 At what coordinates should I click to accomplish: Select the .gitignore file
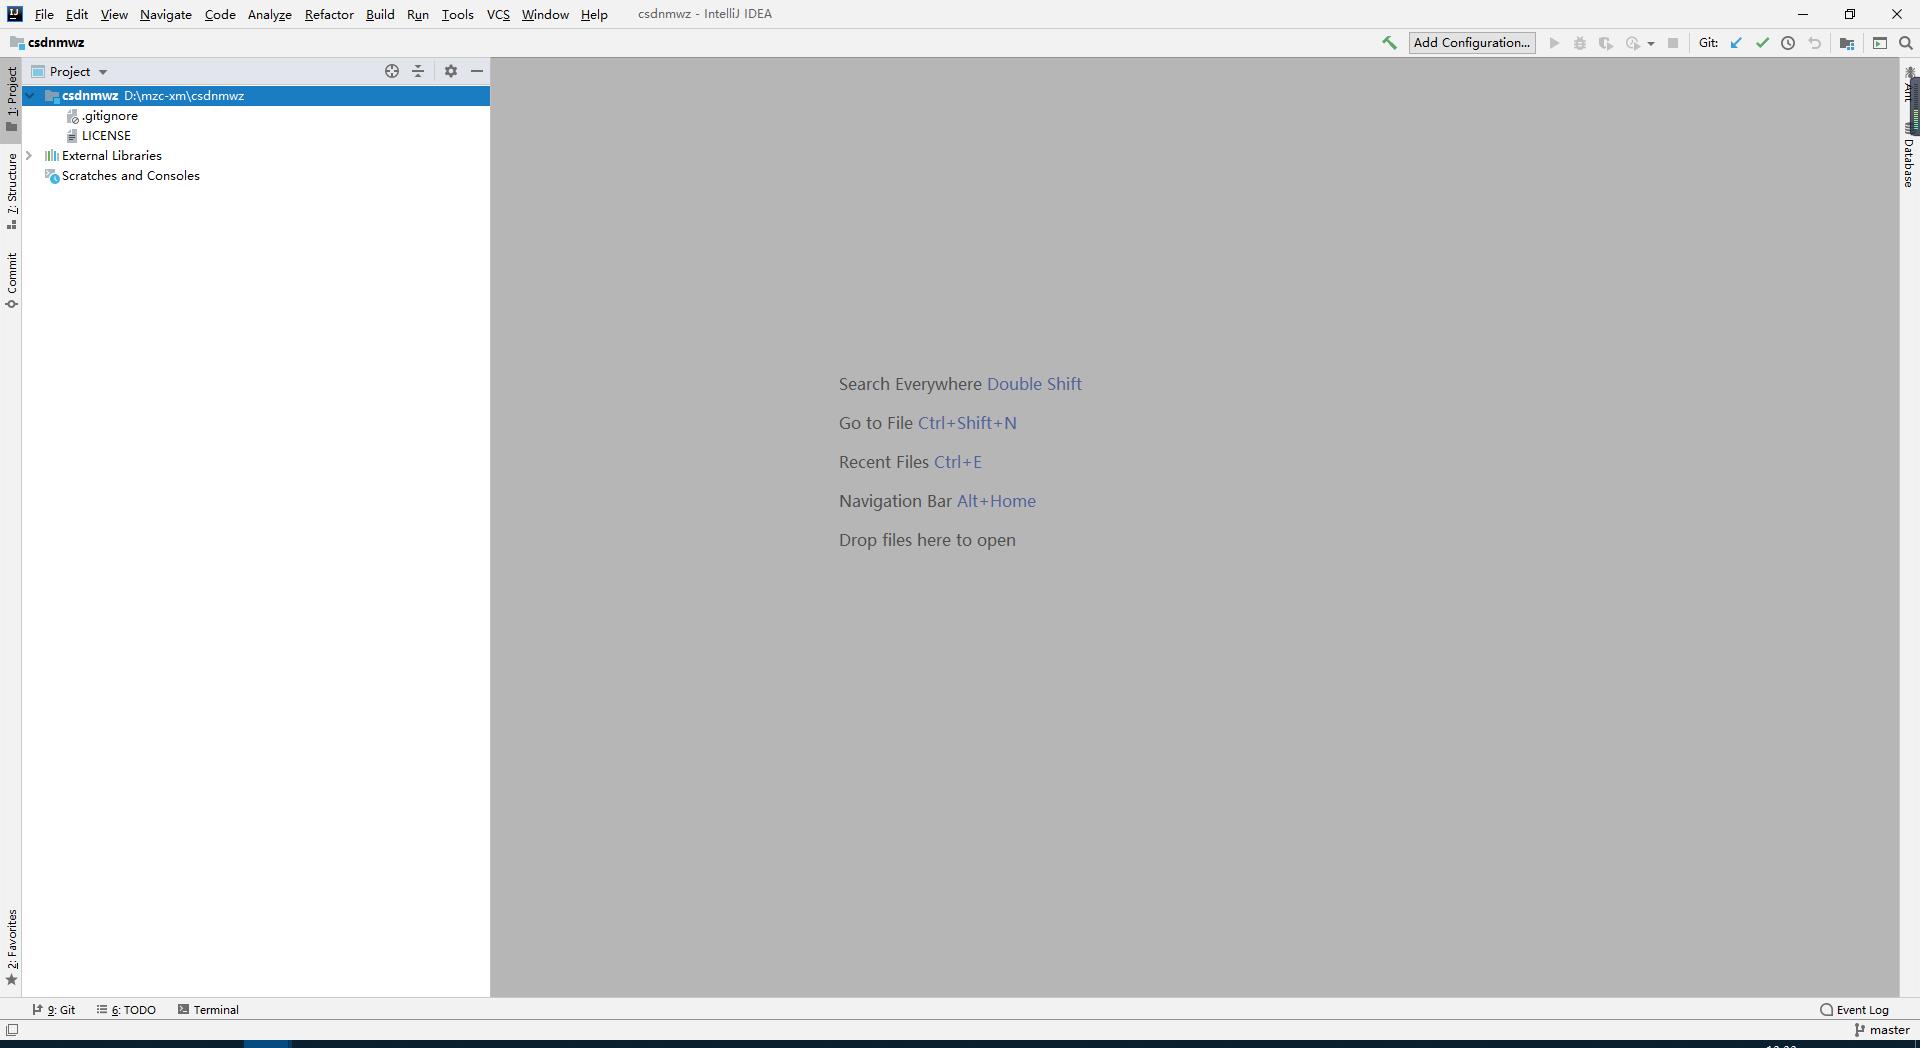point(109,116)
